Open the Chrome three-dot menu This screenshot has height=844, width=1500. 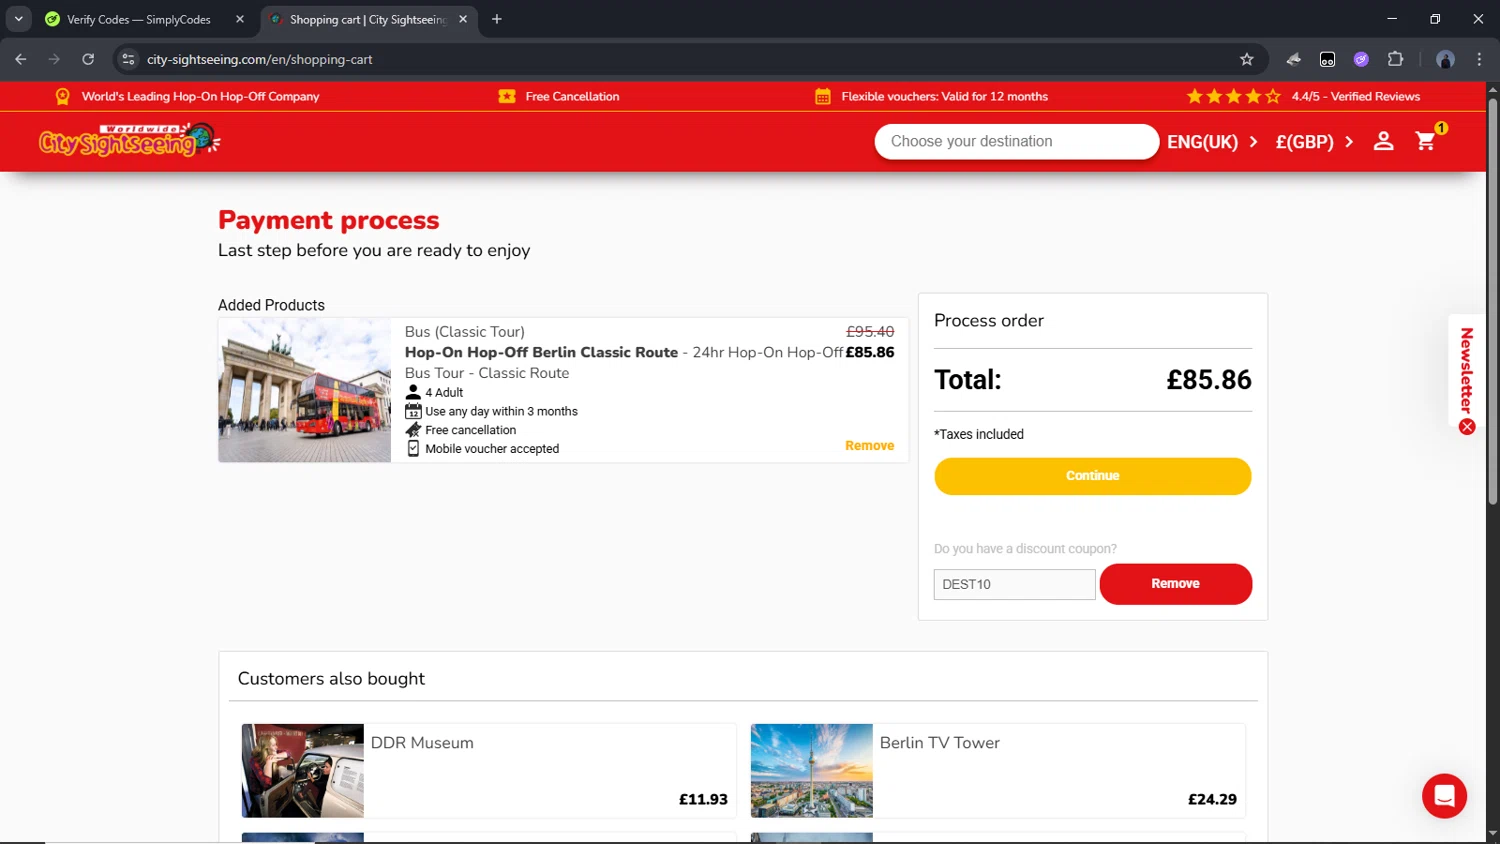point(1479,59)
